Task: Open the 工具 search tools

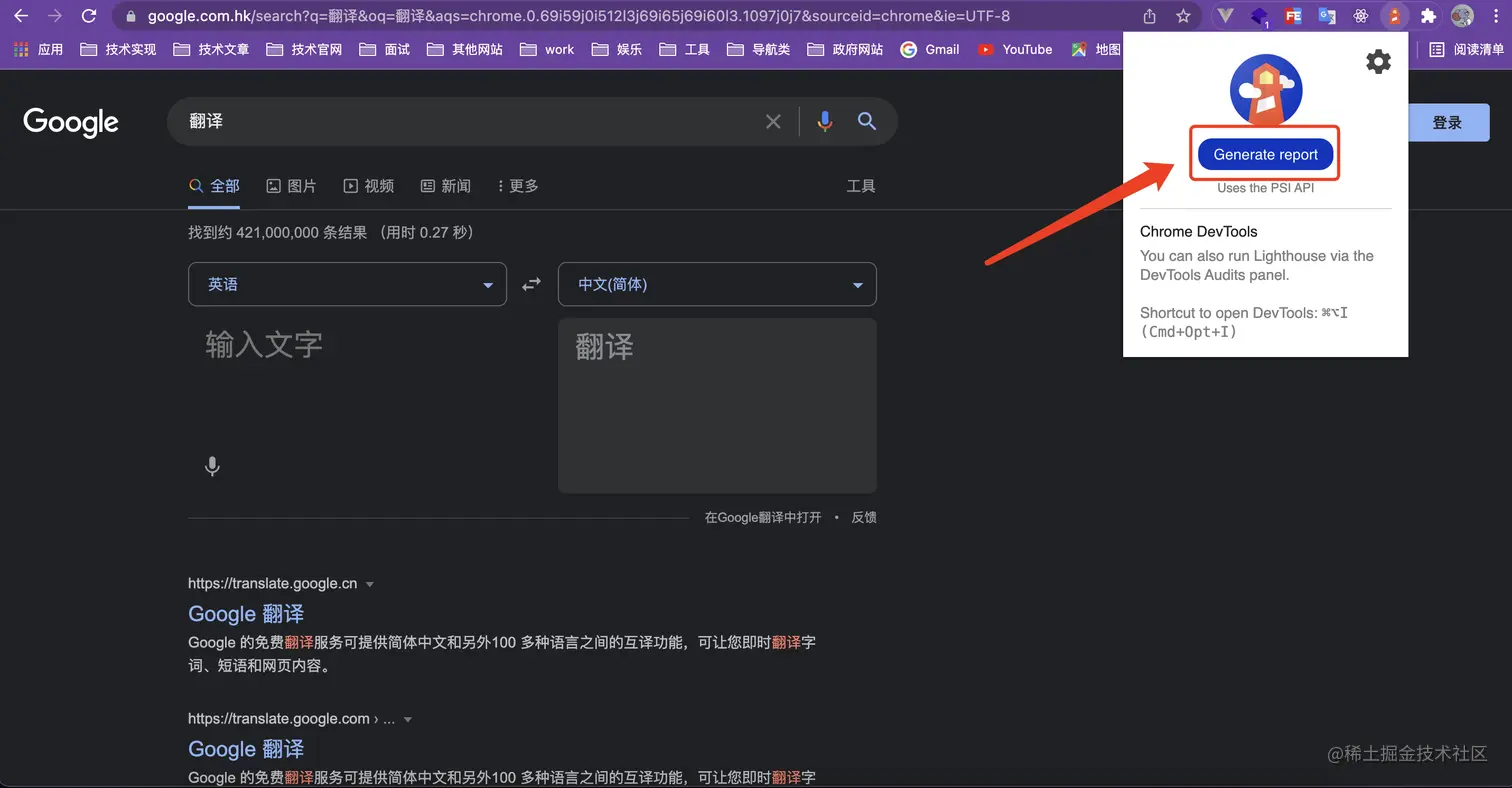Action: (x=861, y=186)
